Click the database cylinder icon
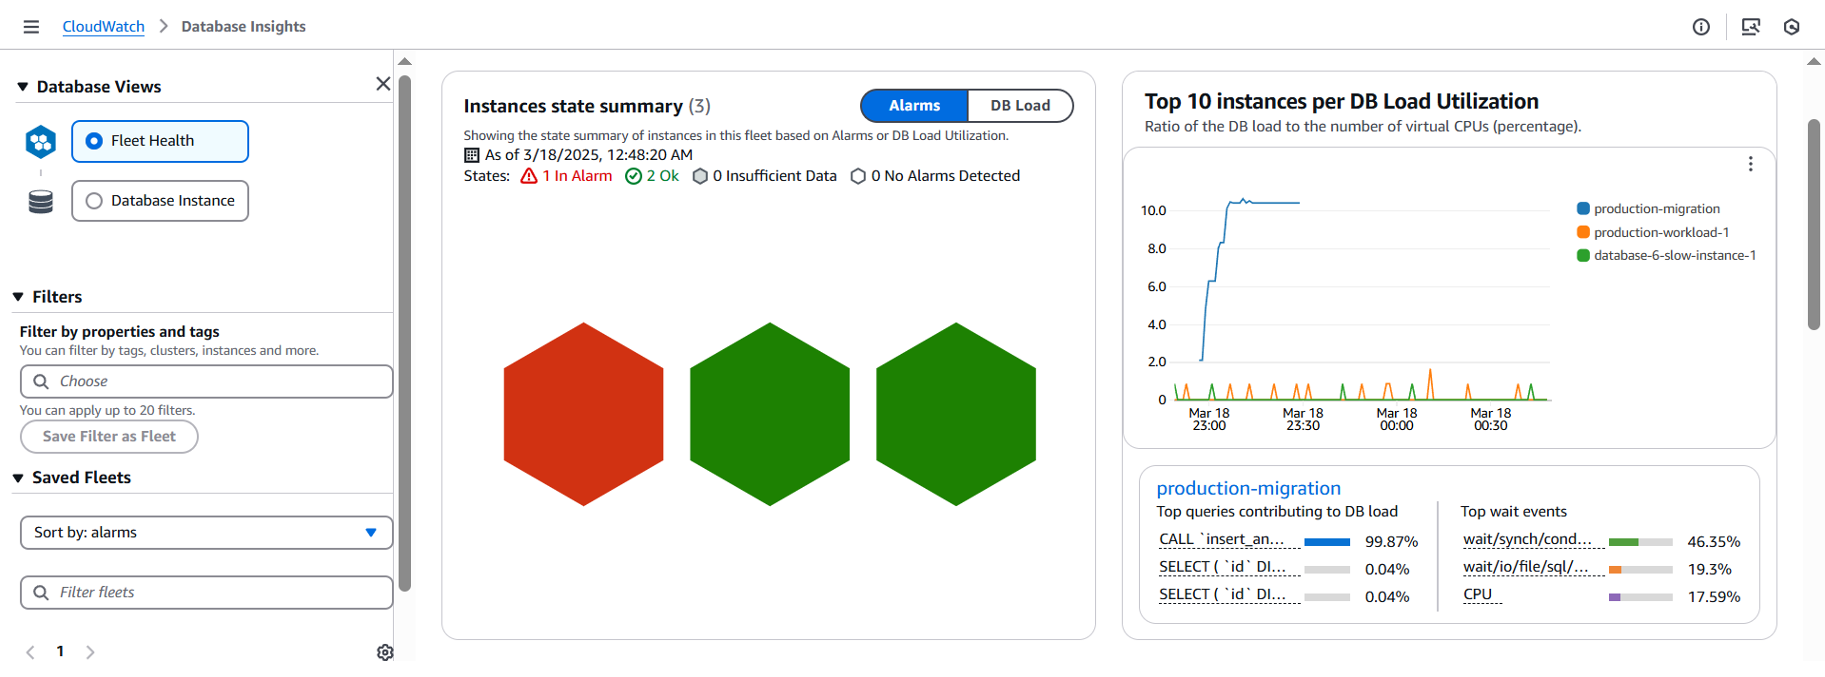 pos(41,202)
